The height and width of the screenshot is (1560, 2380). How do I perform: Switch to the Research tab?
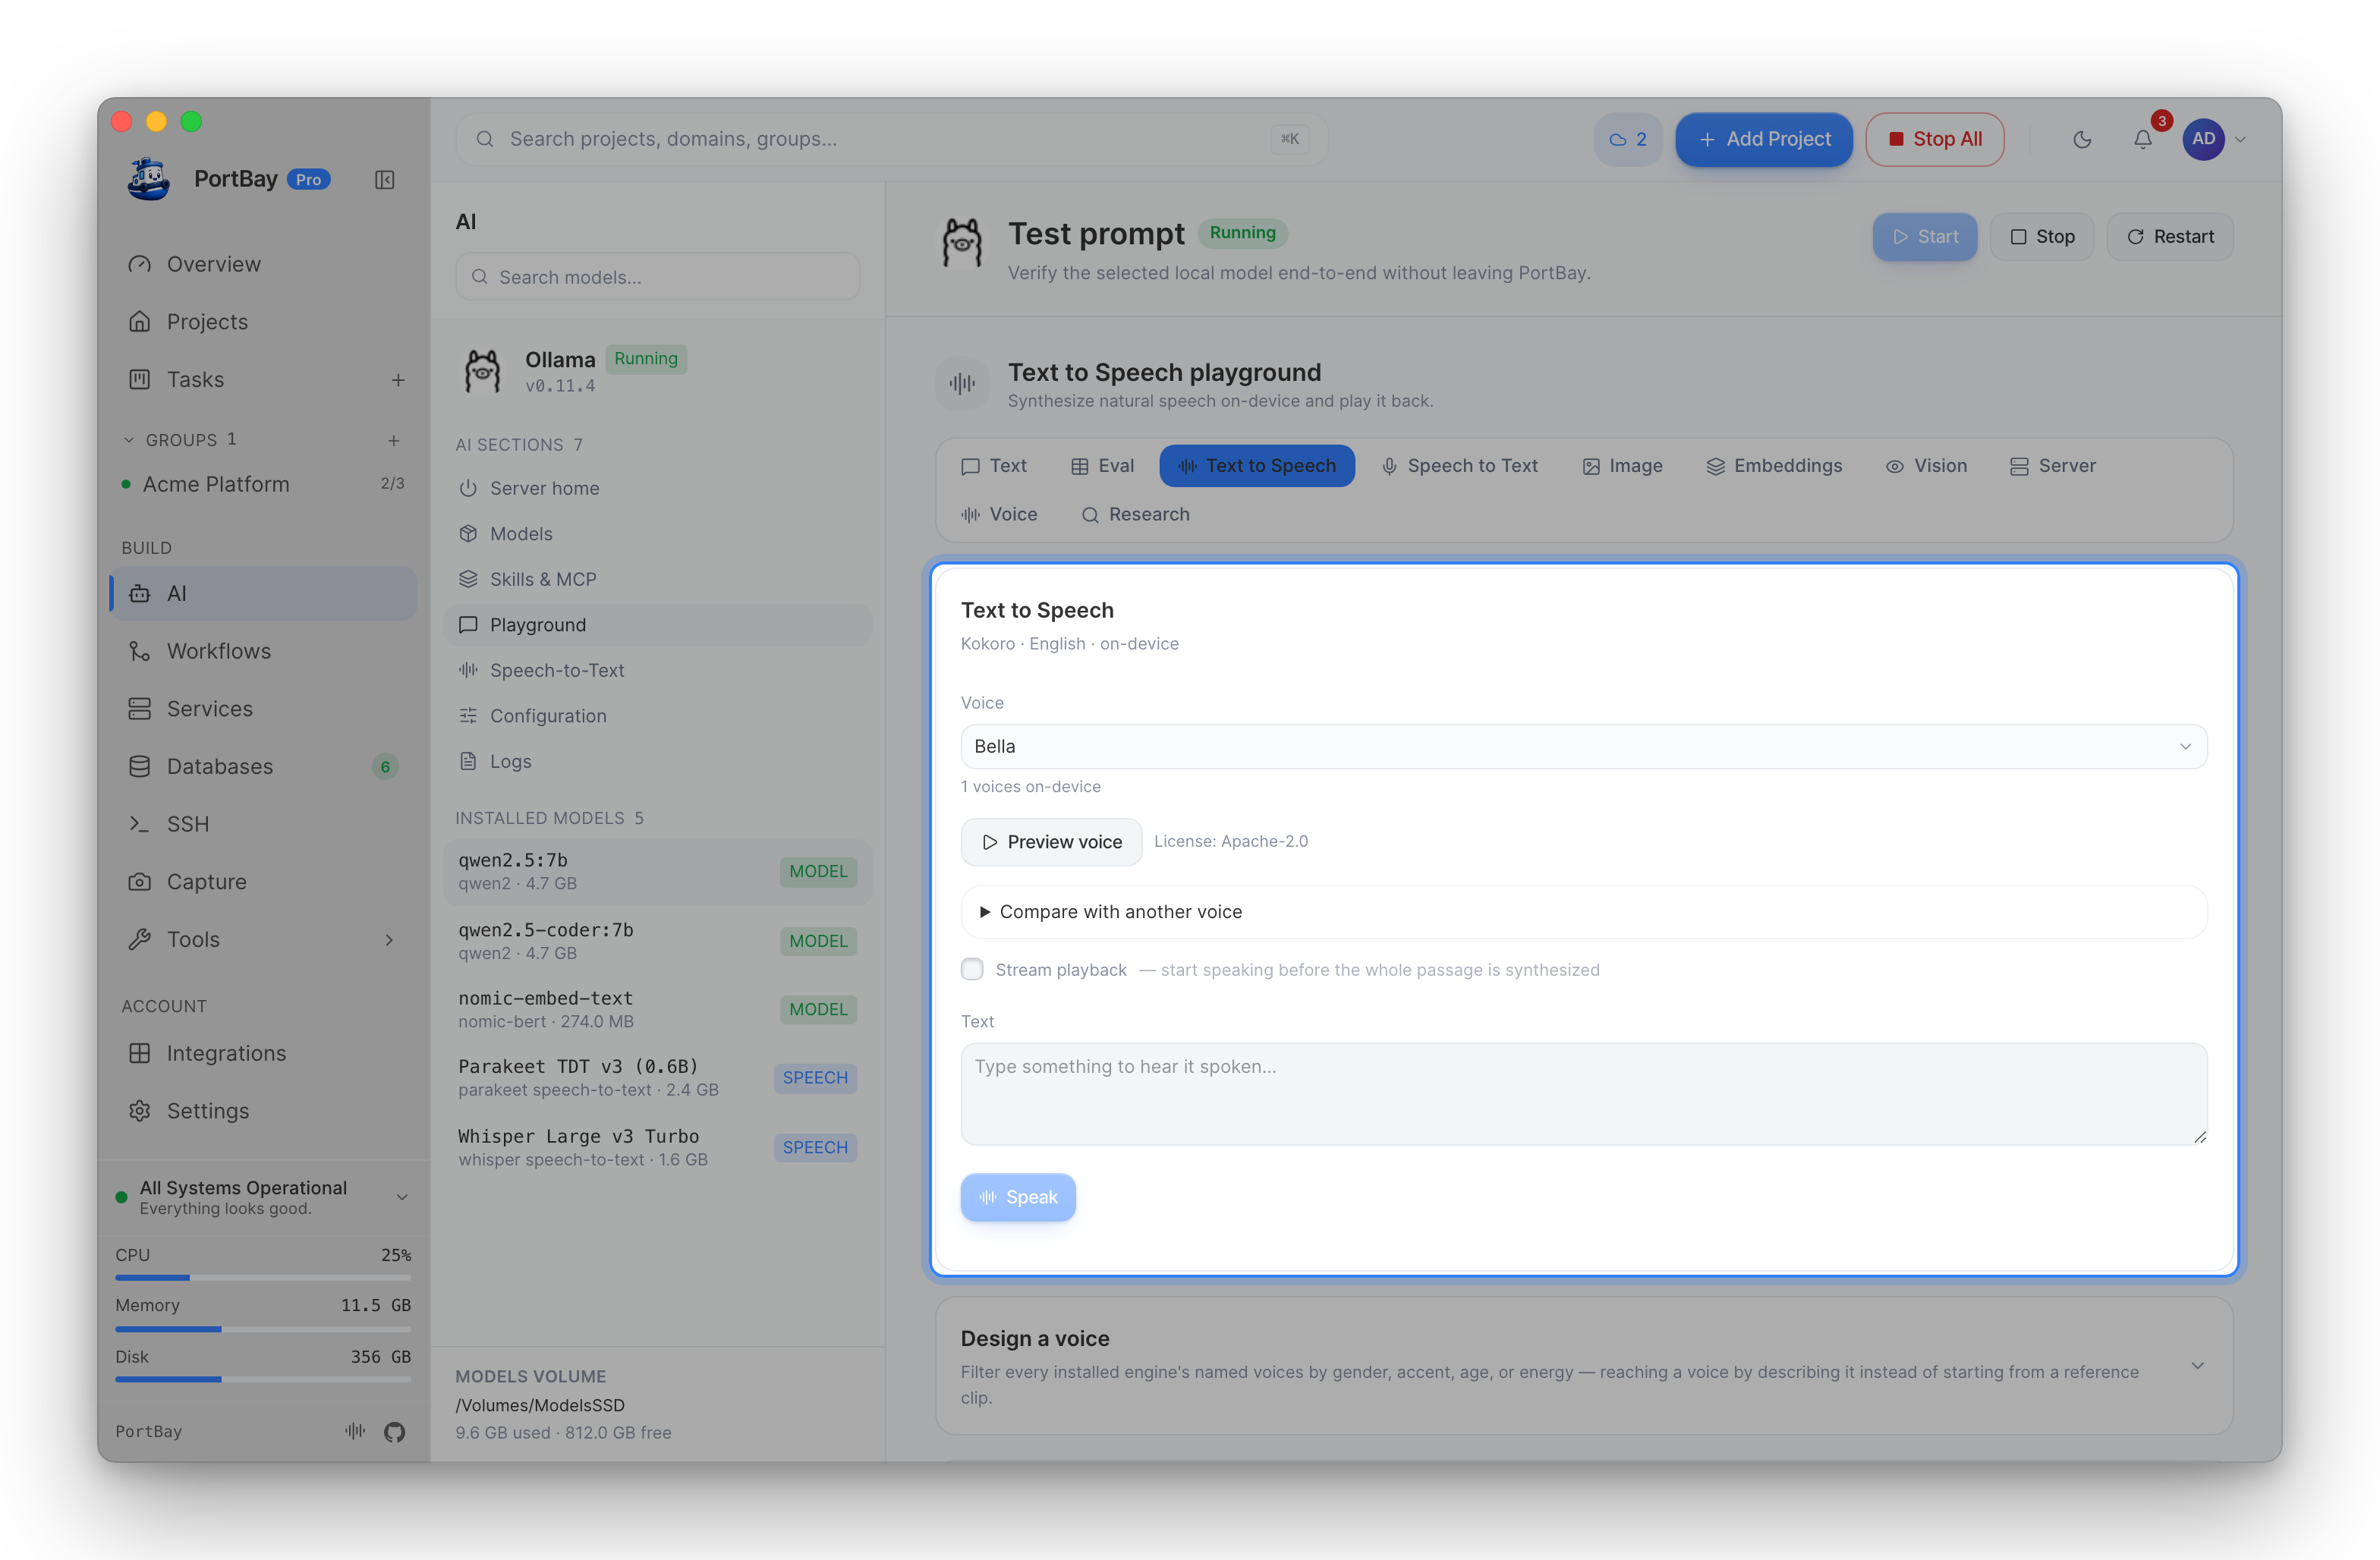[1136, 514]
